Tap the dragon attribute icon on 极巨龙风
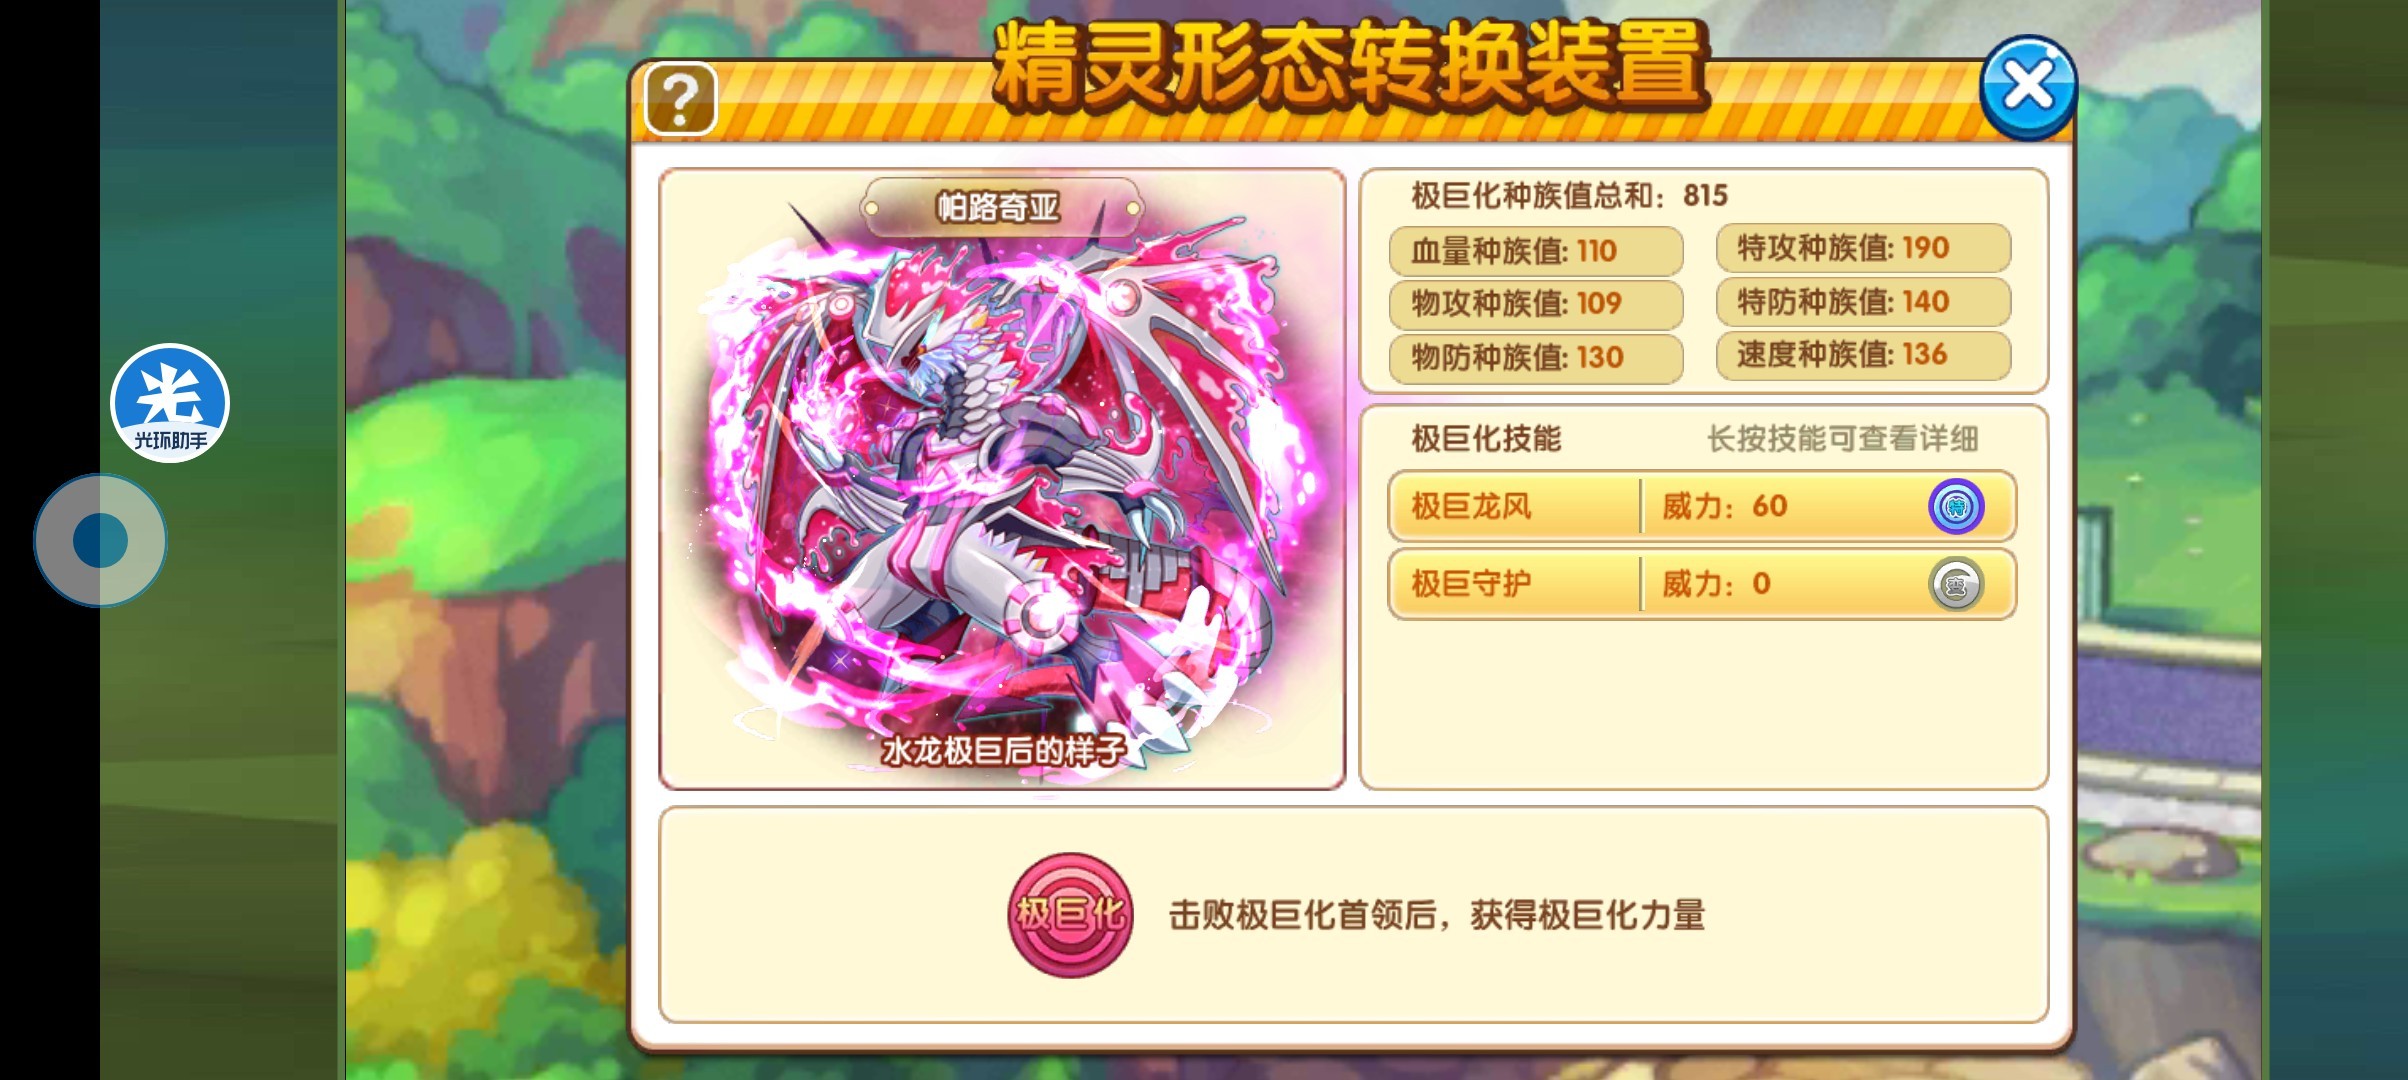 [1956, 506]
